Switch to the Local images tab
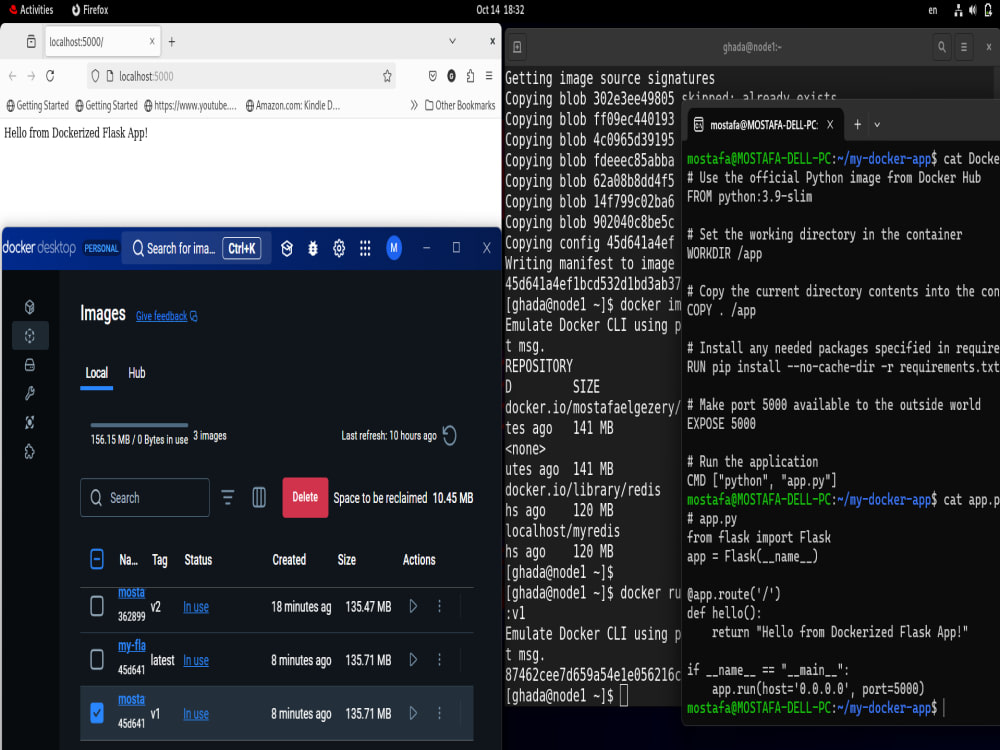 96,373
